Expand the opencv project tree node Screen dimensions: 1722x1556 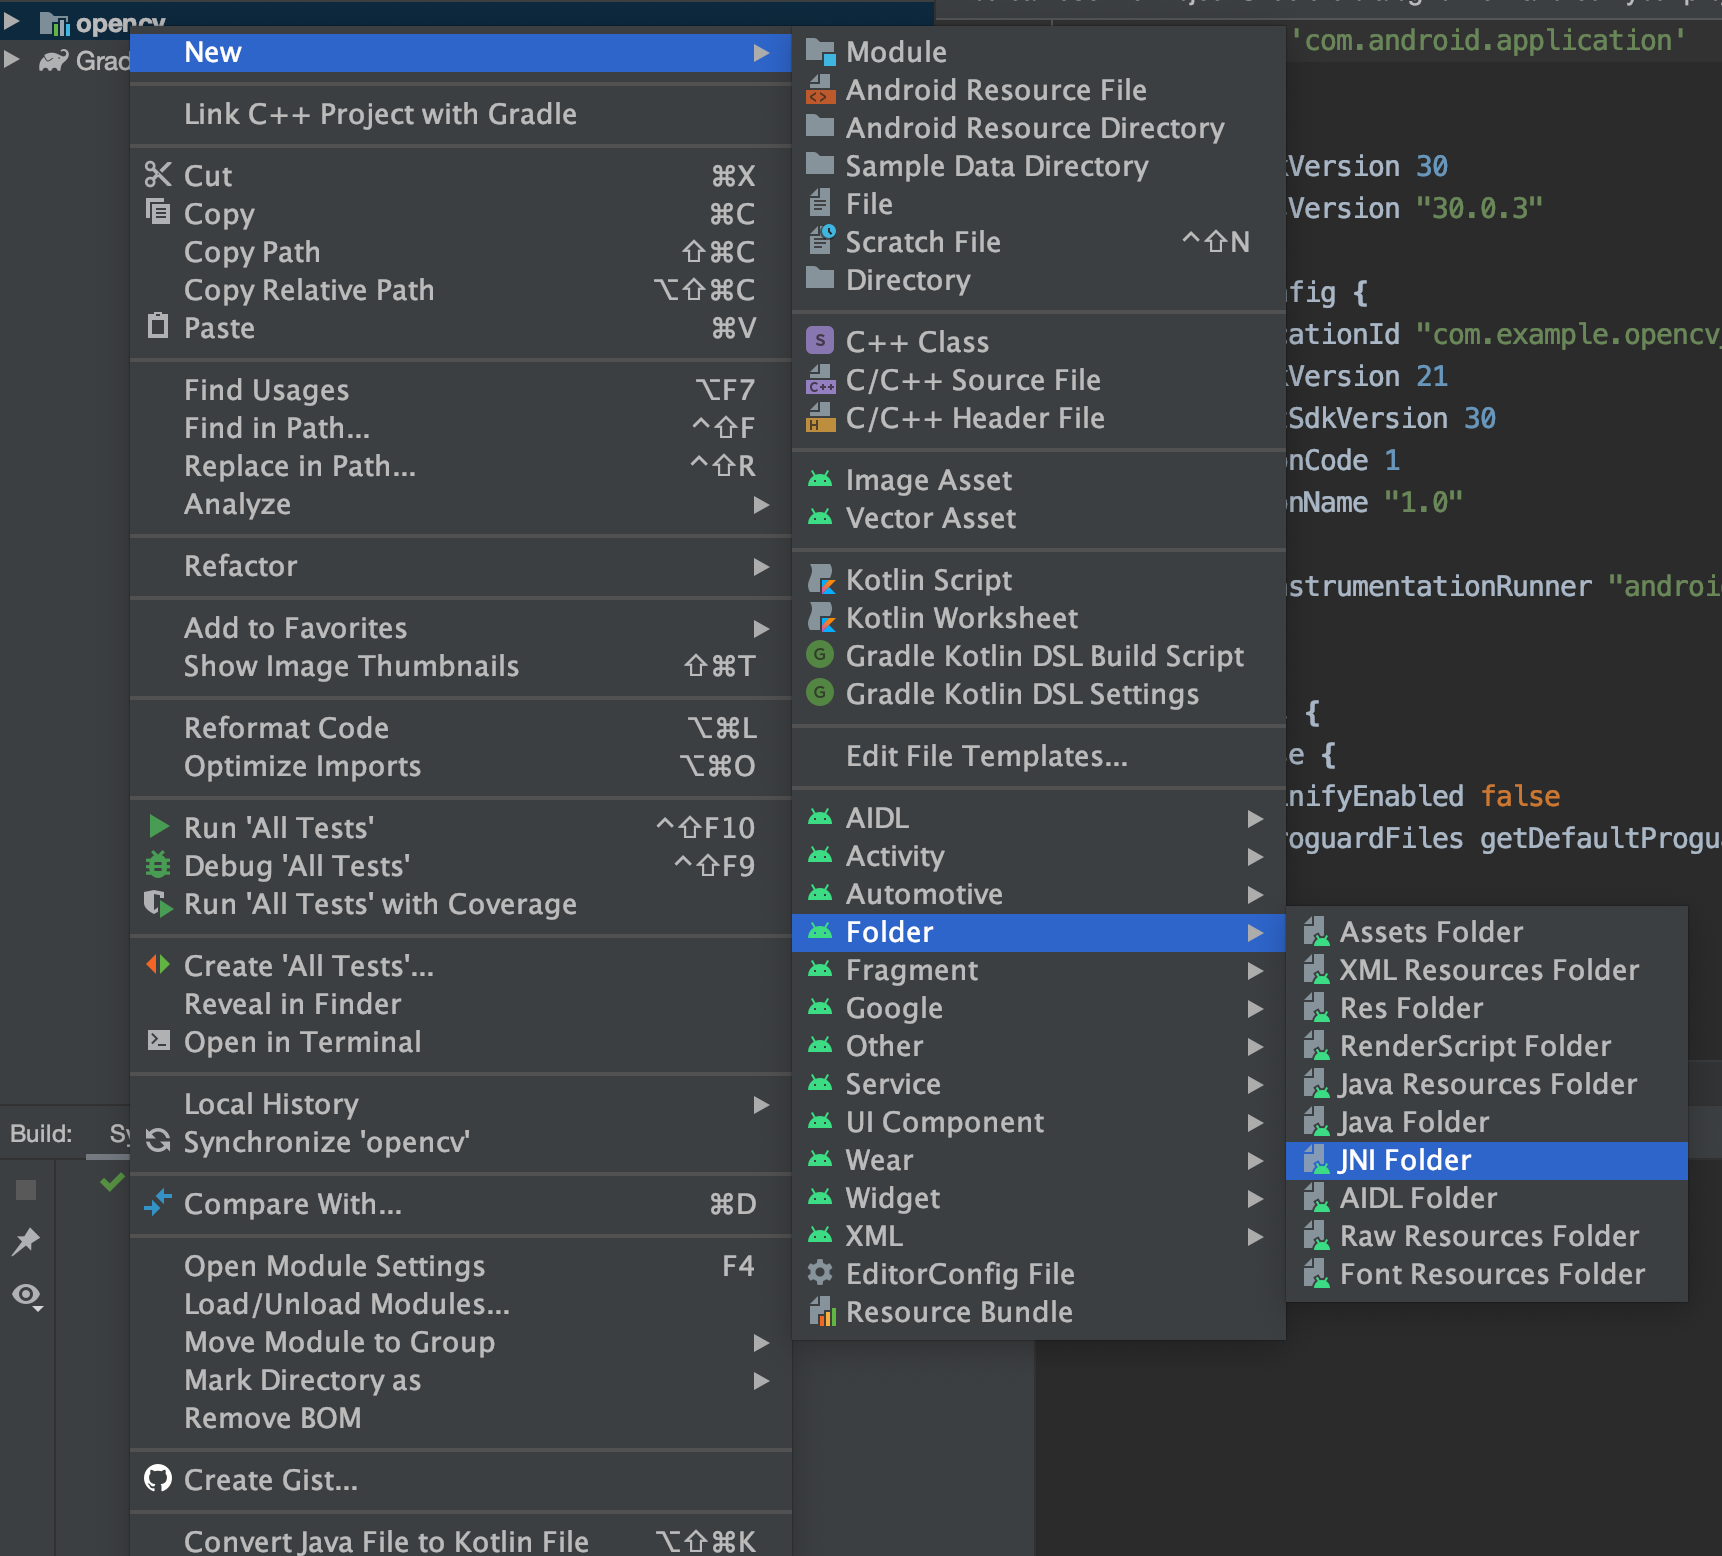click(12, 19)
